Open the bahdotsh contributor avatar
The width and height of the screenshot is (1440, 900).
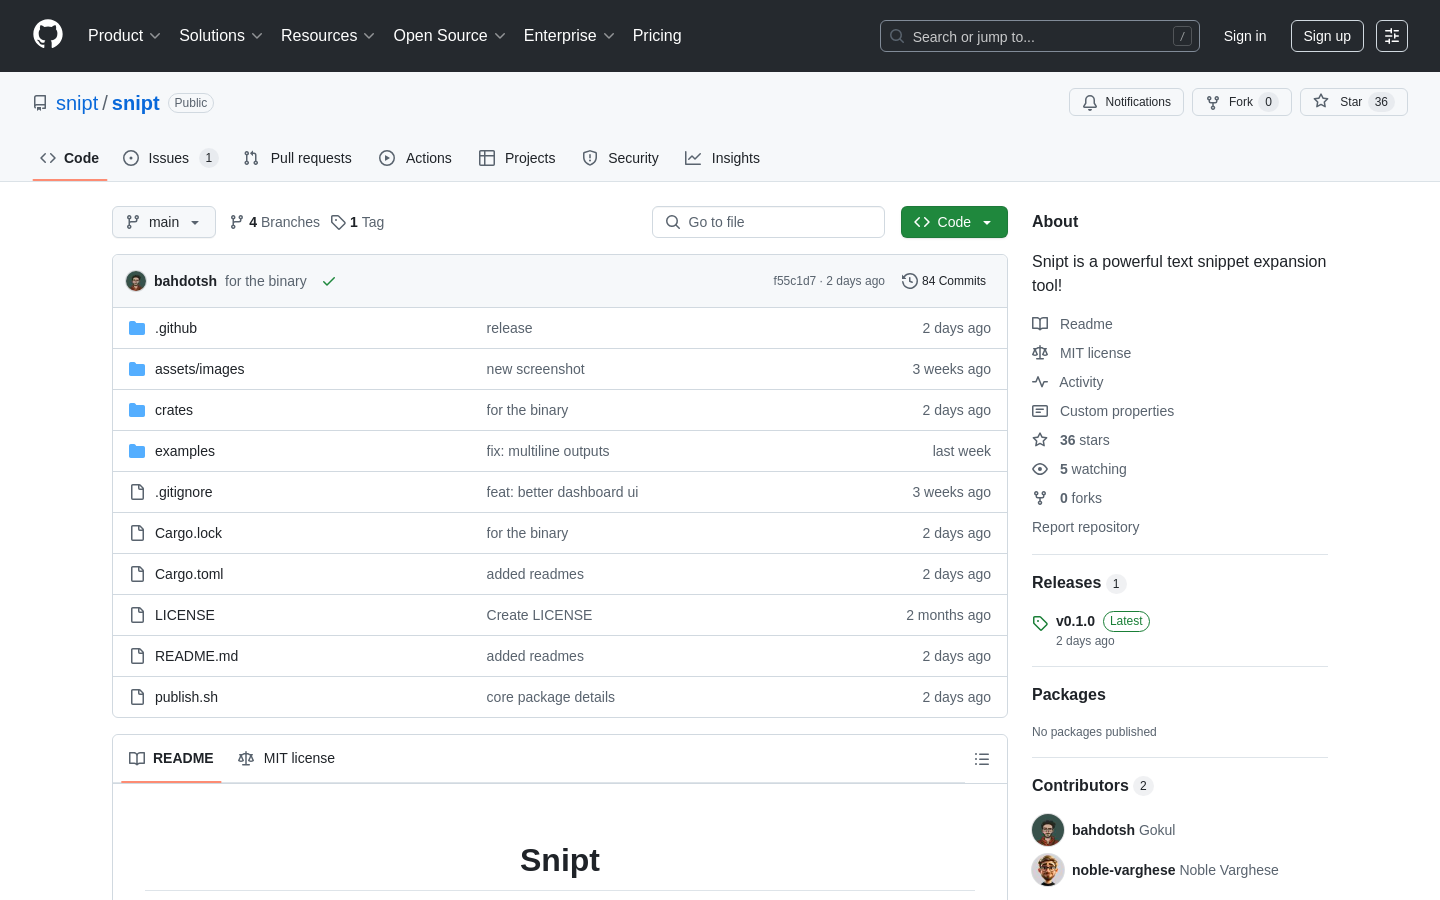(1048, 830)
